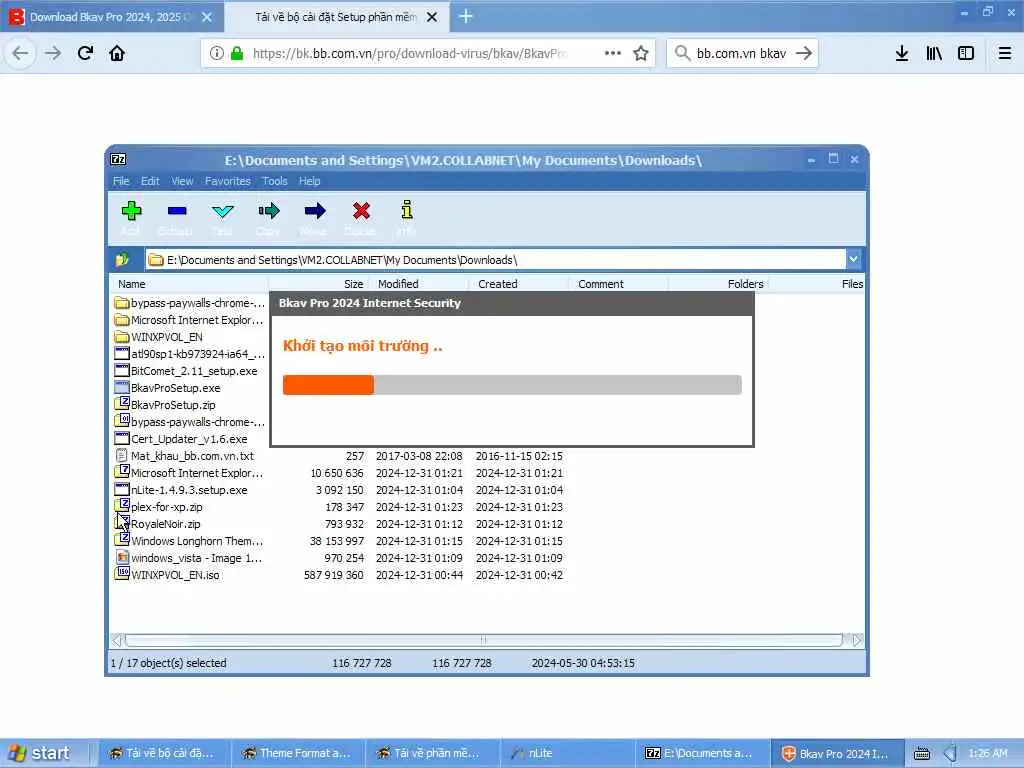Screen dimensions: 1024x768
Task: Switch to Bkav Pro 2024 taskbar button
Action: point(837,753)
